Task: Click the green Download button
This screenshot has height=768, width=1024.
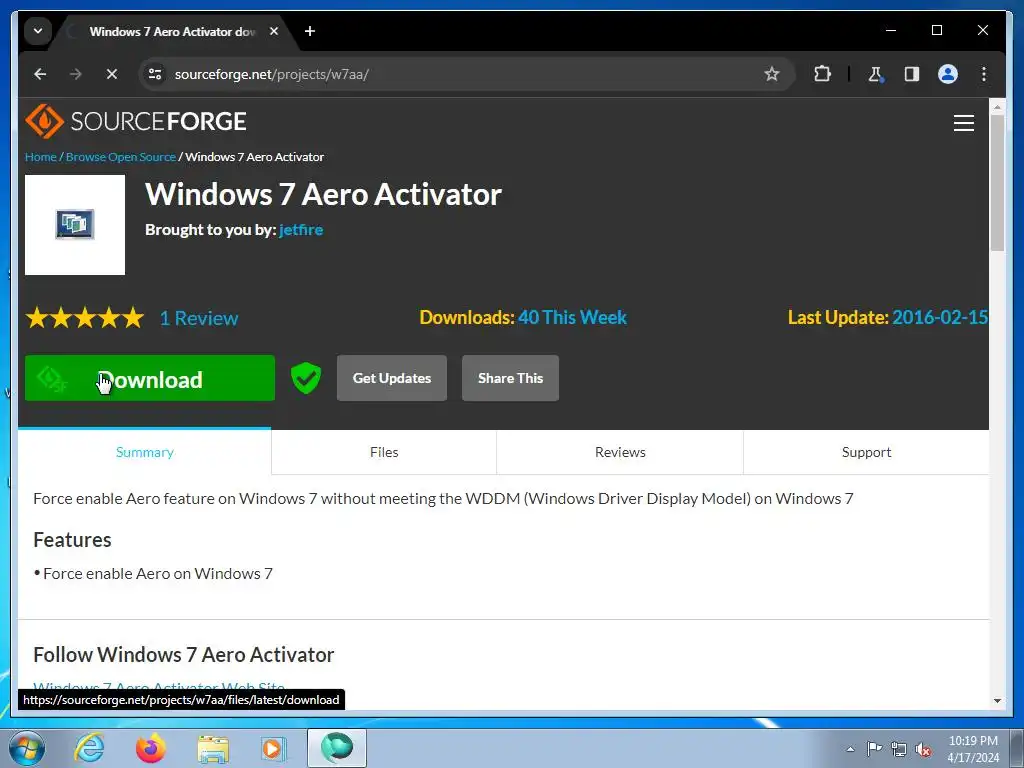Action: coord(150,378)
